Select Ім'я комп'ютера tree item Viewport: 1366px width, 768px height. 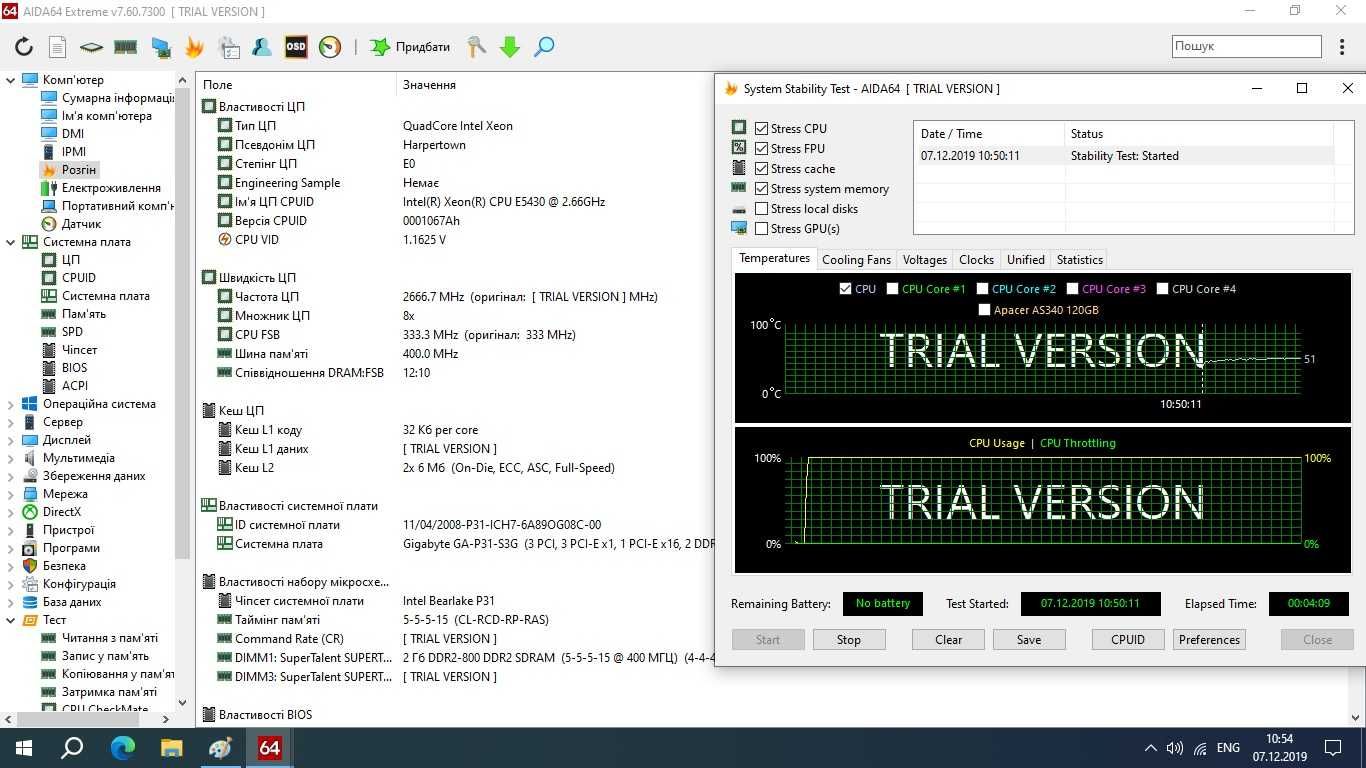(x=107, y=116)
